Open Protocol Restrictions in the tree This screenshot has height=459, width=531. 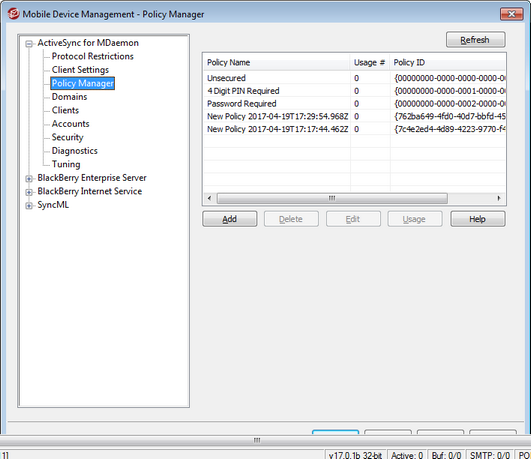(x=92, y=56)
